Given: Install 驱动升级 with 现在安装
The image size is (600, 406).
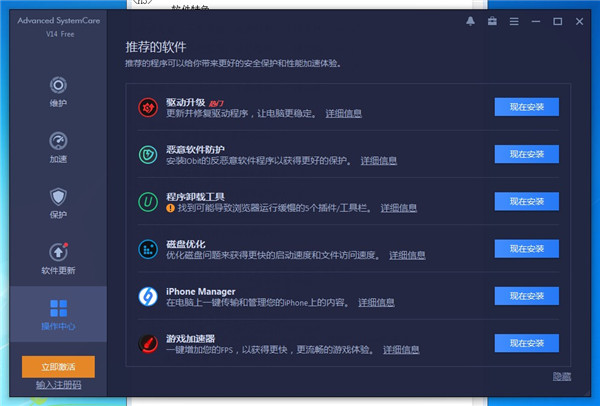Looking at the screenshot, I should (527, 107).
